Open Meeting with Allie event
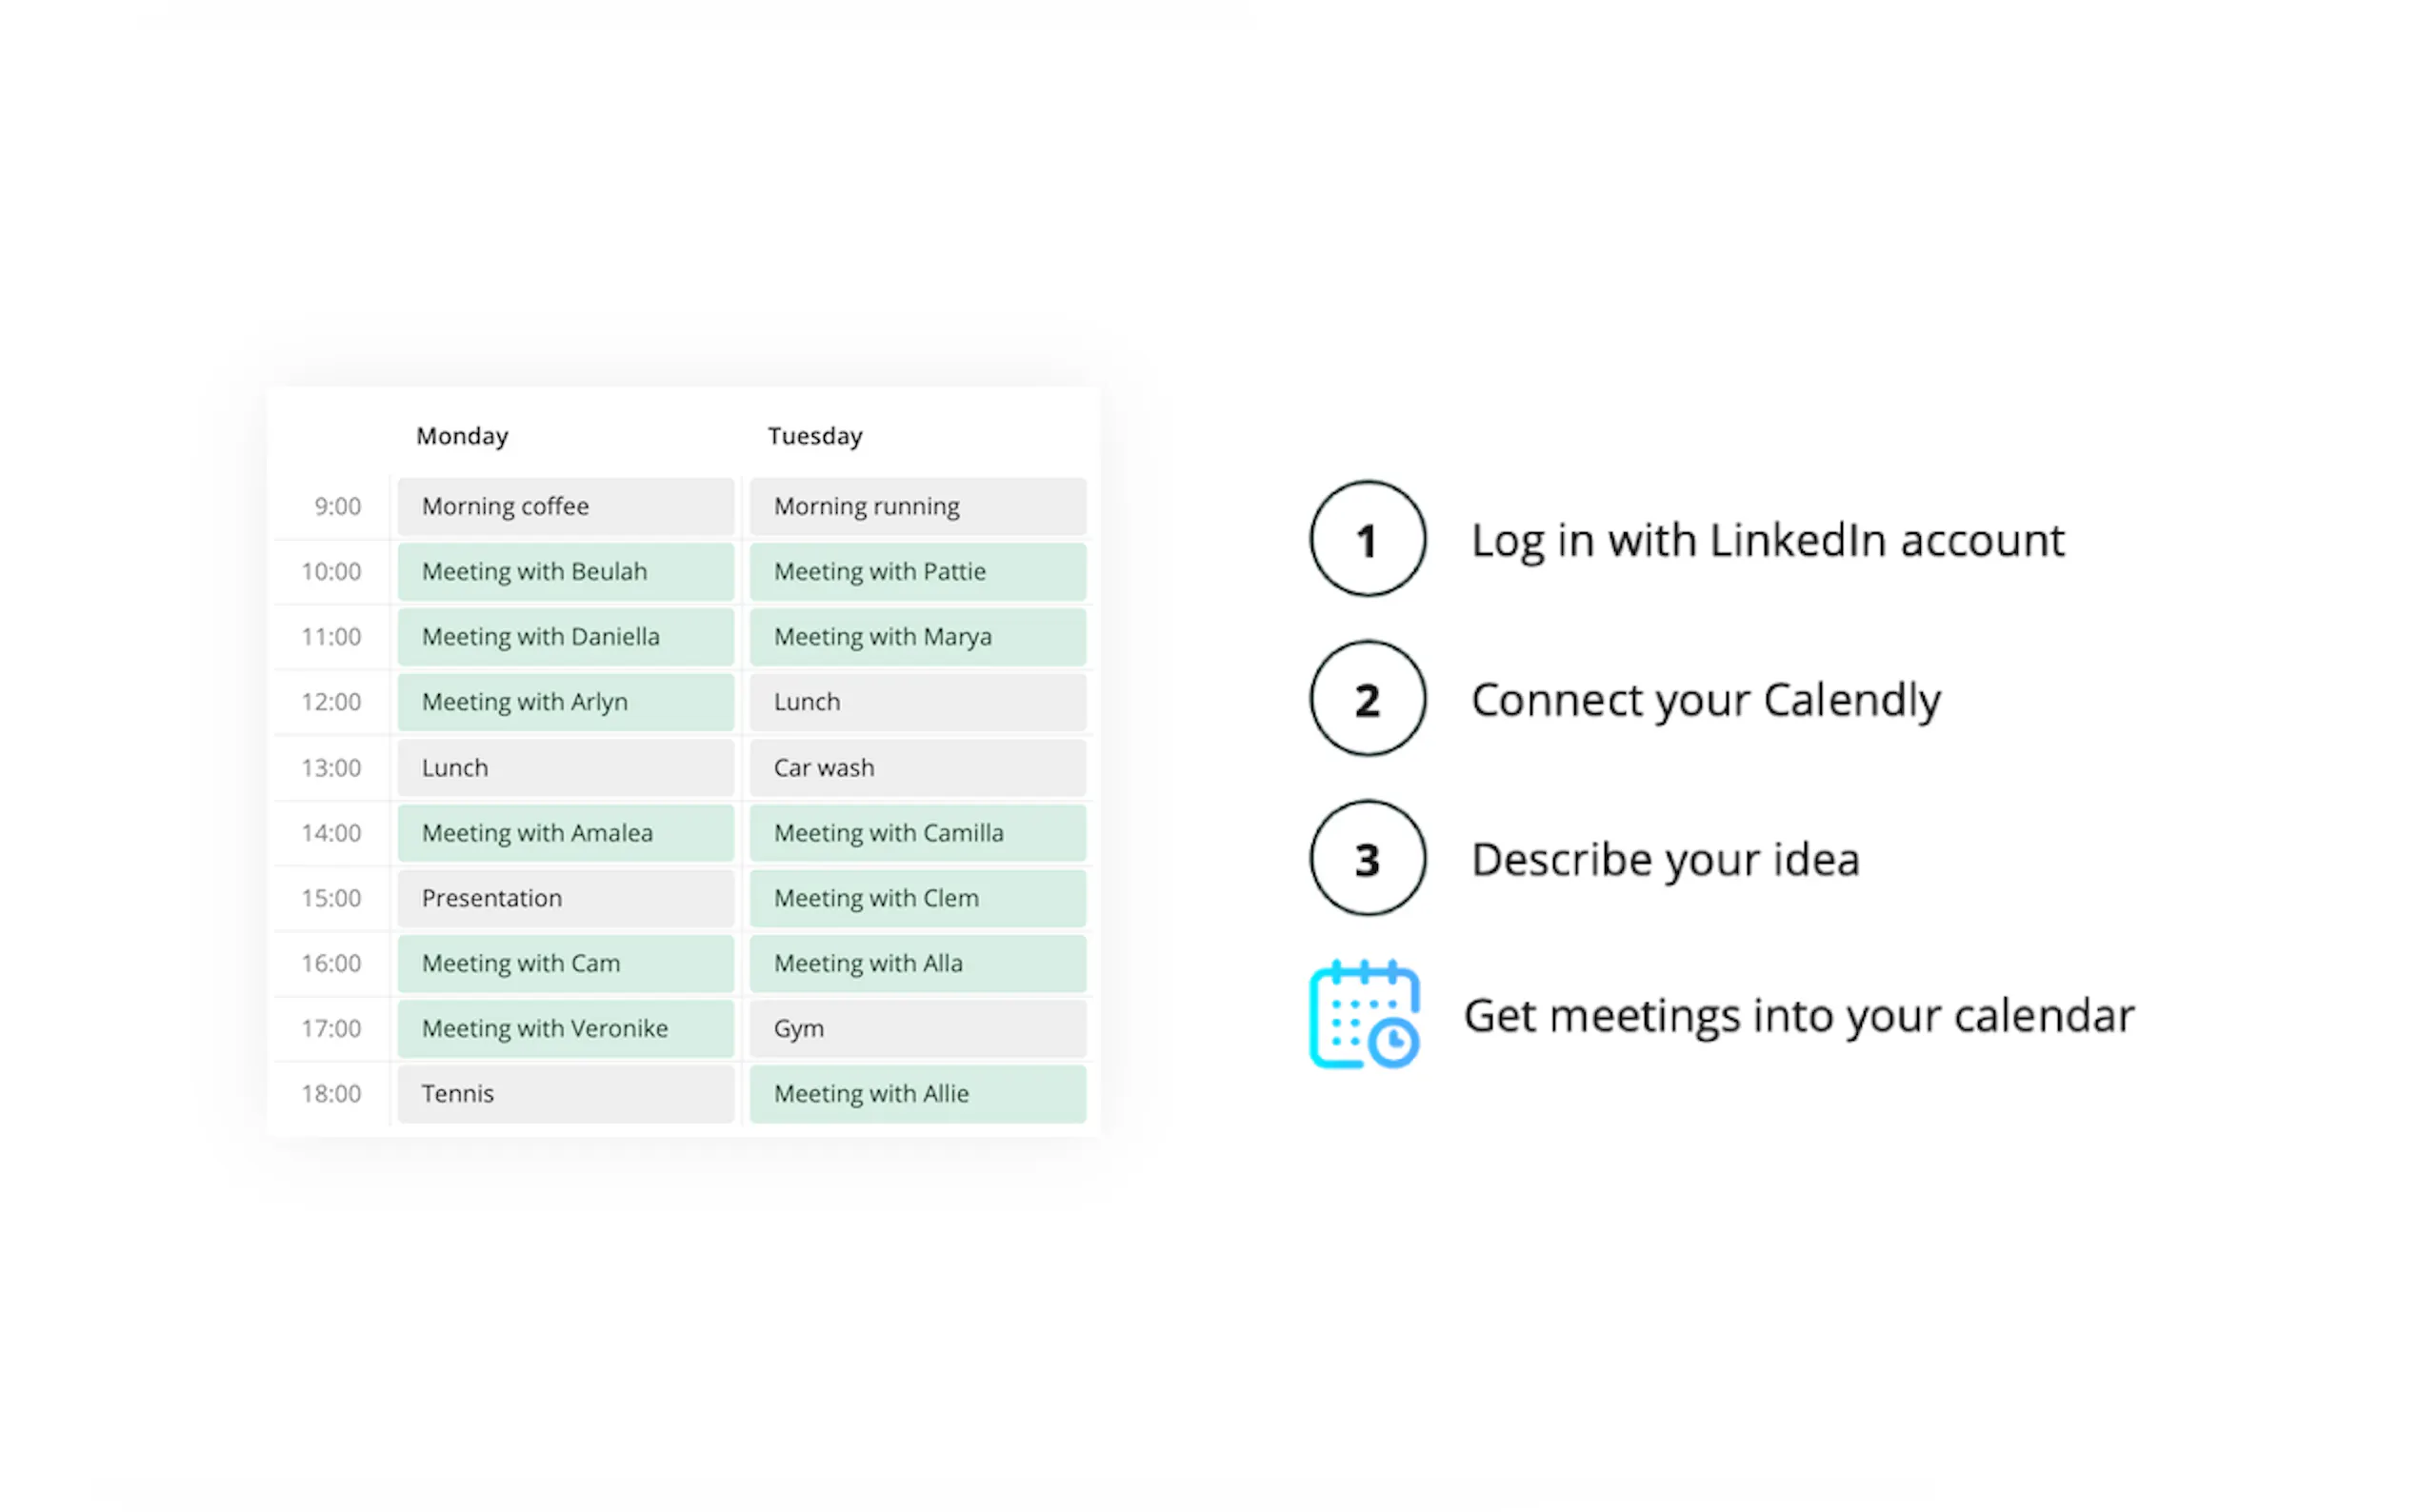2419x1512 pixels. coord(917,1094)
